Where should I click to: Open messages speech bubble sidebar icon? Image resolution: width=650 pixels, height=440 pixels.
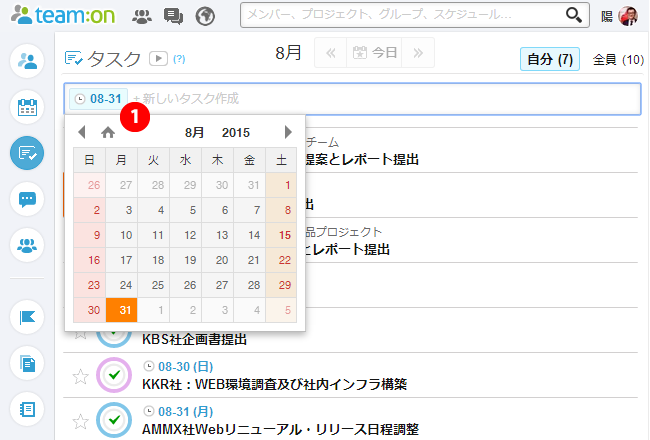(x=27, y=199)
